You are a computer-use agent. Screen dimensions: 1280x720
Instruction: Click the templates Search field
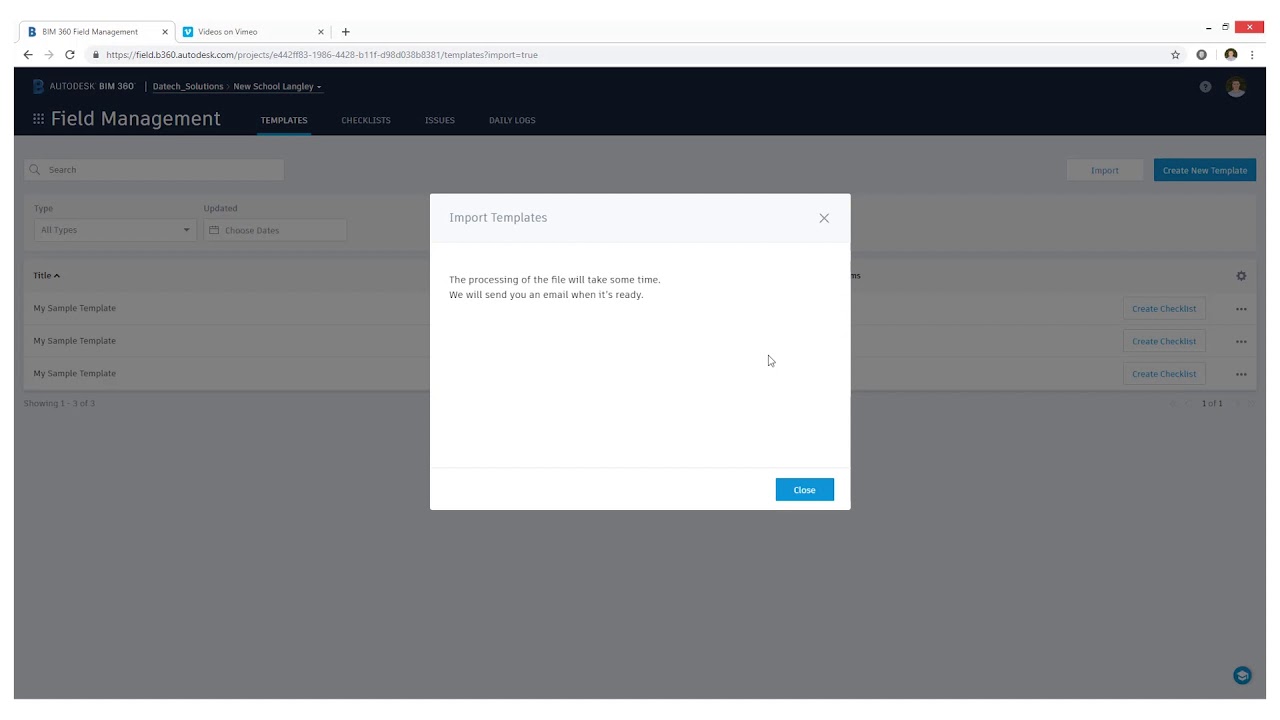tap(154, 170)
